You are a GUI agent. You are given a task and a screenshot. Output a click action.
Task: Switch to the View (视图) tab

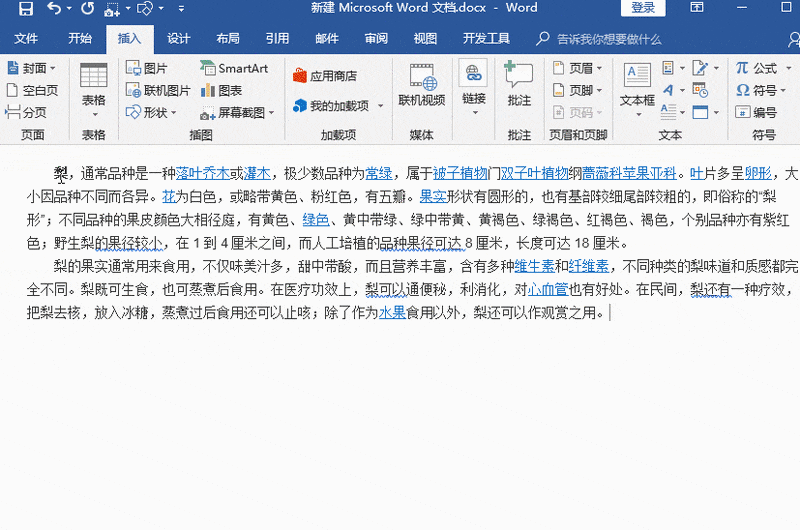click(x=425, y=39)
